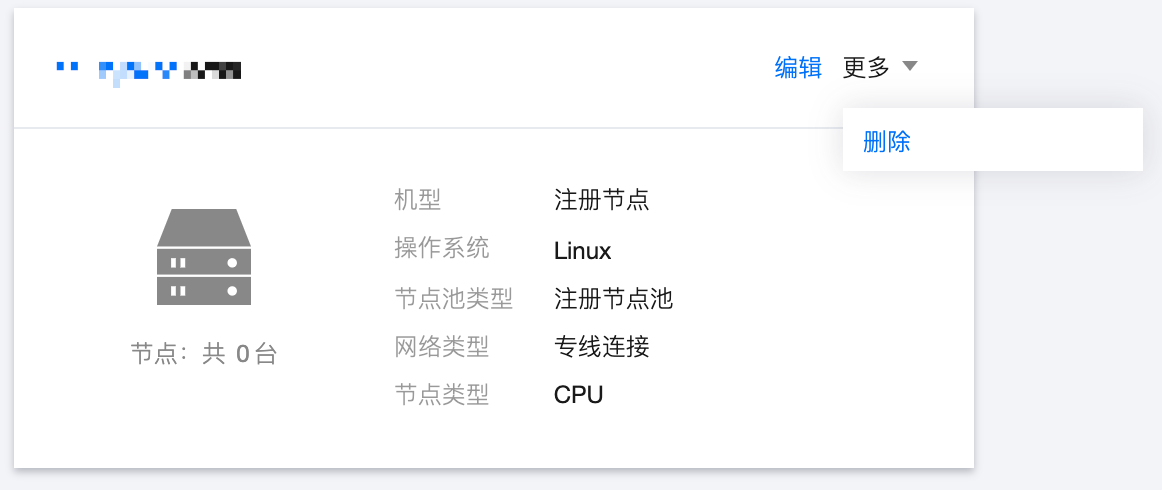Open the 更多 menu
Viewport: 1162px width, 490px height.
[880, 67]
